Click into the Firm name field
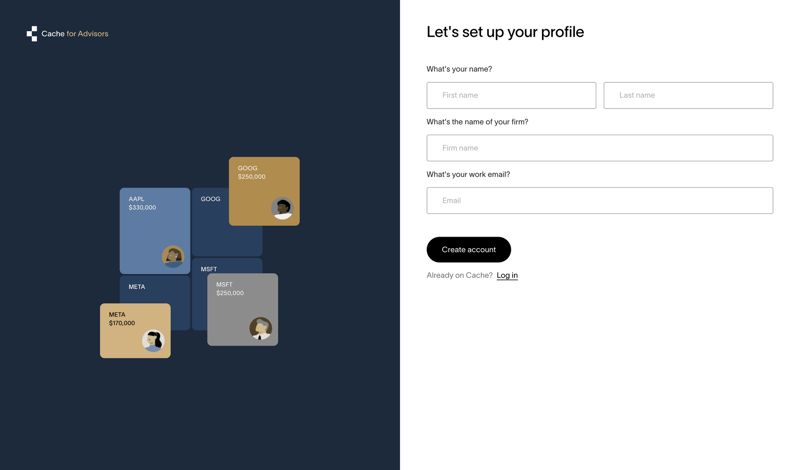 (x=599, y=148)
